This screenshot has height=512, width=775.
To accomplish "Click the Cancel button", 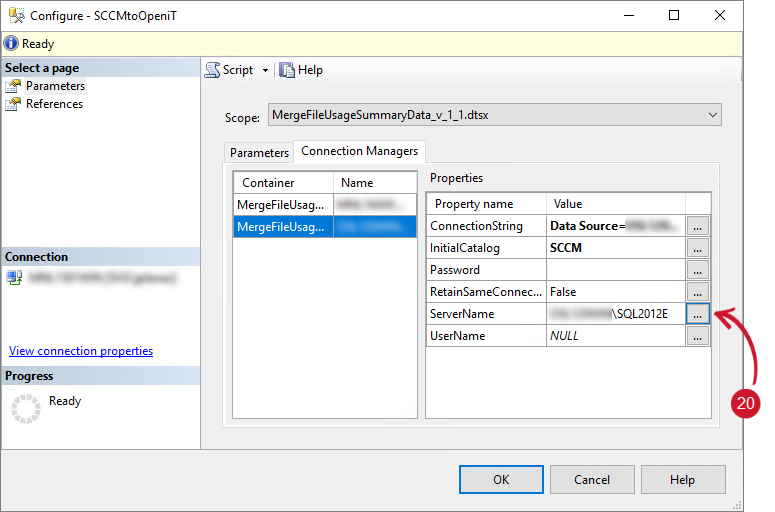I will [x=592, y=479].
